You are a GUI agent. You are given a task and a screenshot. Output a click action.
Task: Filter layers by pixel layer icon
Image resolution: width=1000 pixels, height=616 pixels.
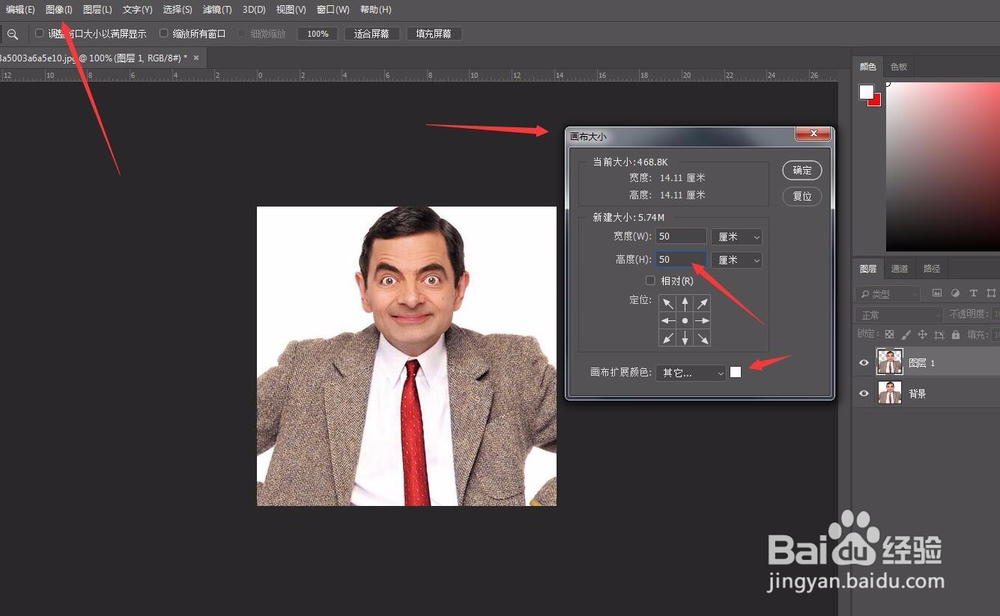coord(937,293)
